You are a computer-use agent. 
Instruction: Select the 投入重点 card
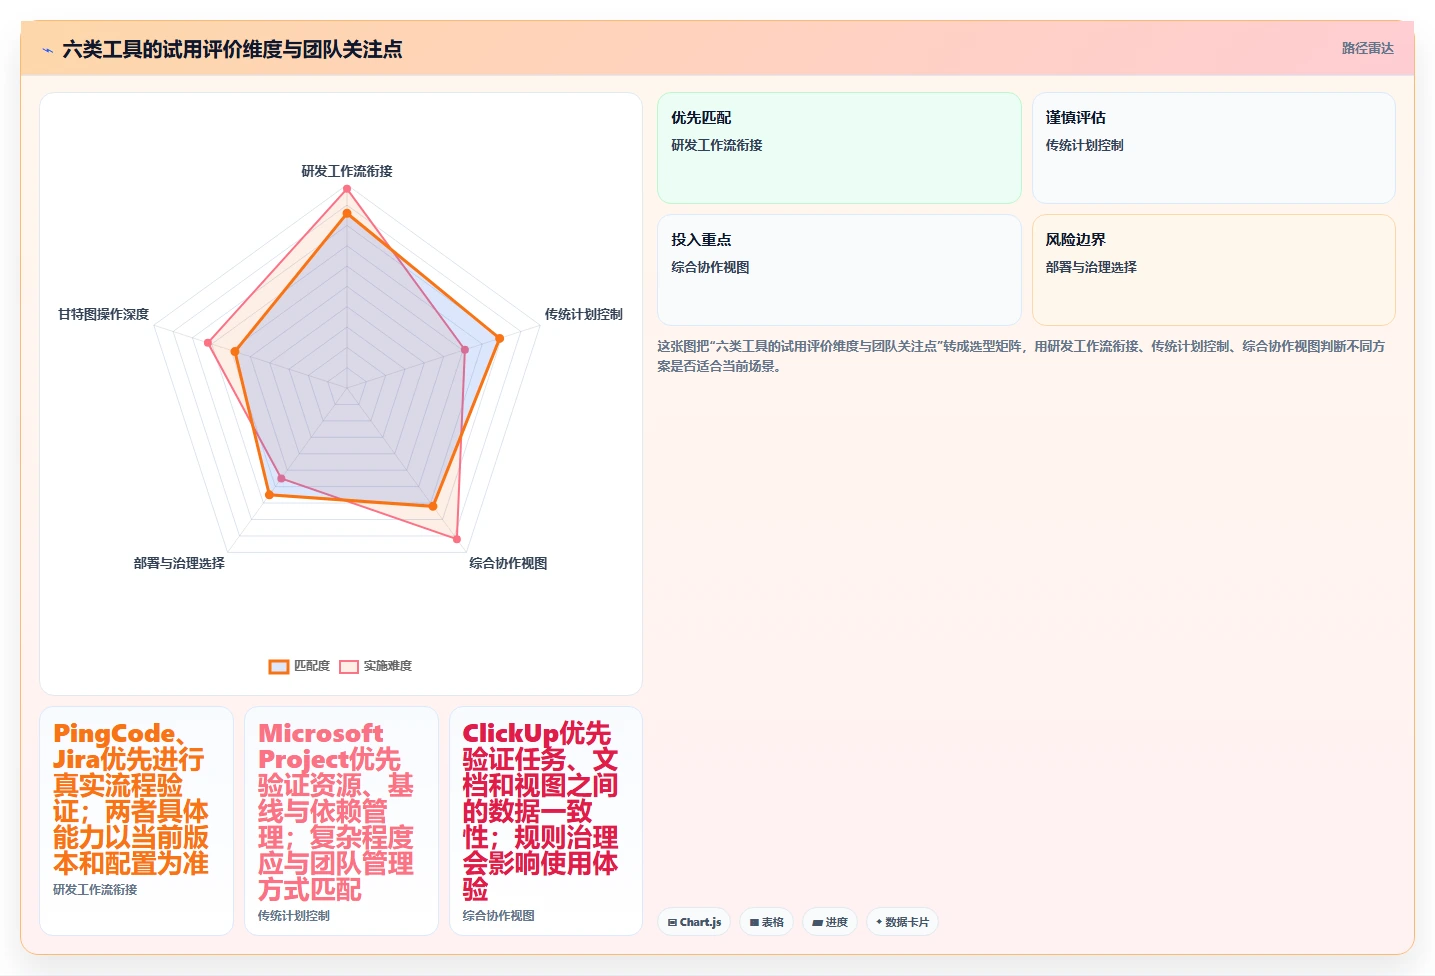click(x=839, y=270)
